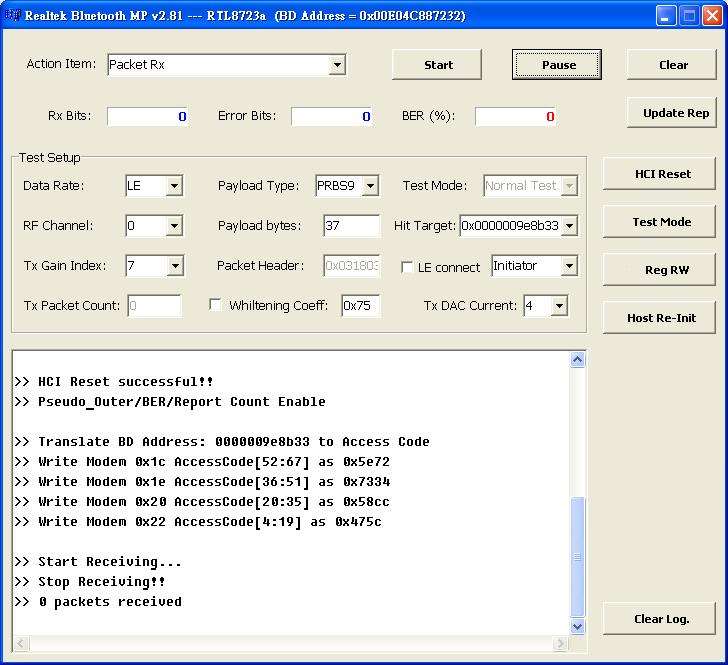Image resolution: width=728 pixels, height=665 pixels.
Task: Click the log horizontal scroll right arrow
Action: (x=560, y=643)
